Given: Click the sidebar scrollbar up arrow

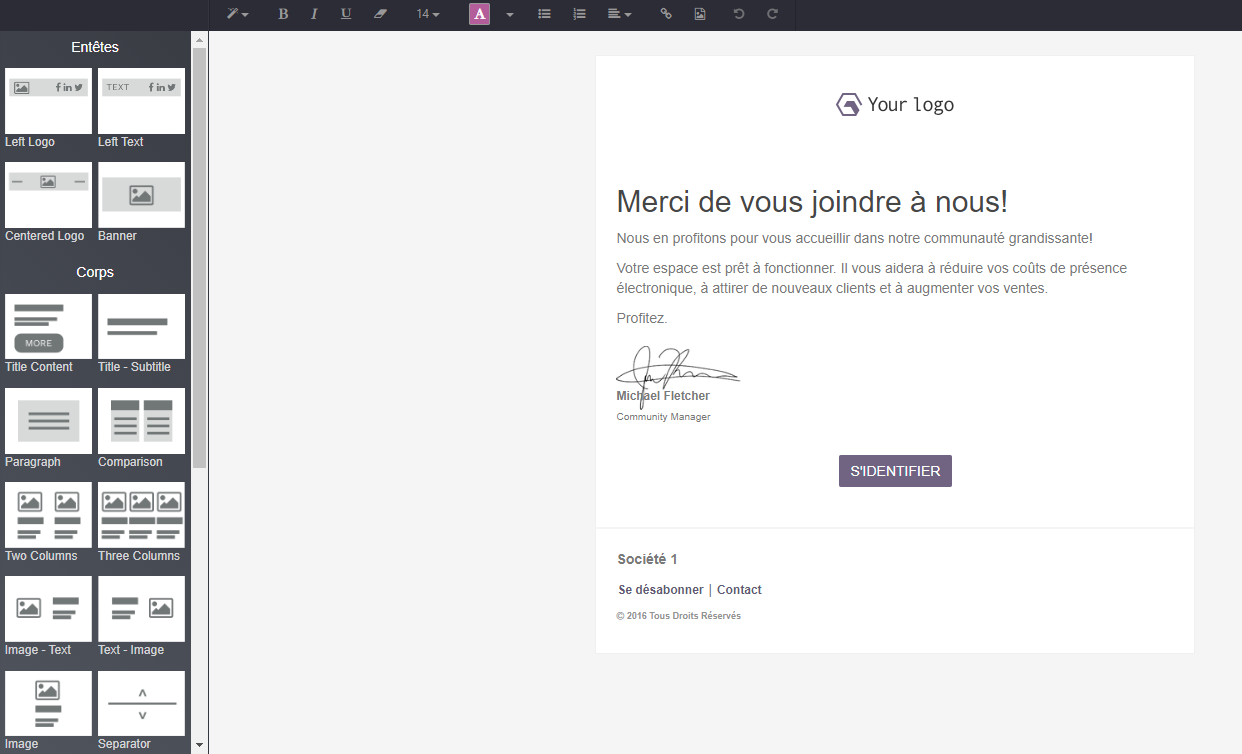Looking at the screenshot, I should click(199, 40).
